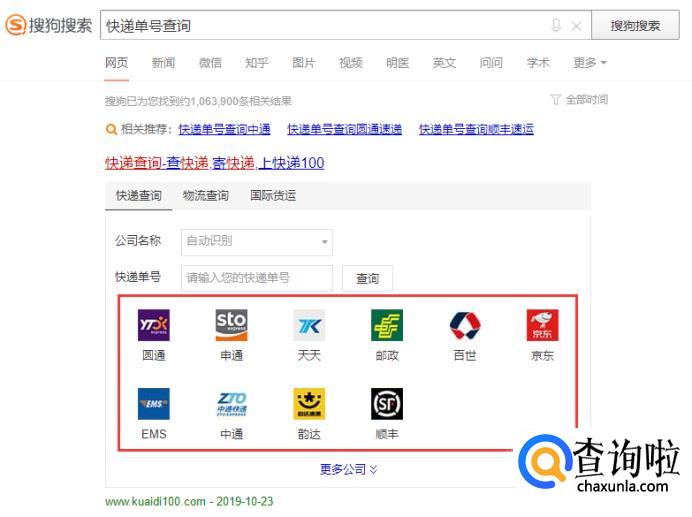The image size is (692, 517).
Task: Select the 天天 express icon
Action: [x=309, y=325]
